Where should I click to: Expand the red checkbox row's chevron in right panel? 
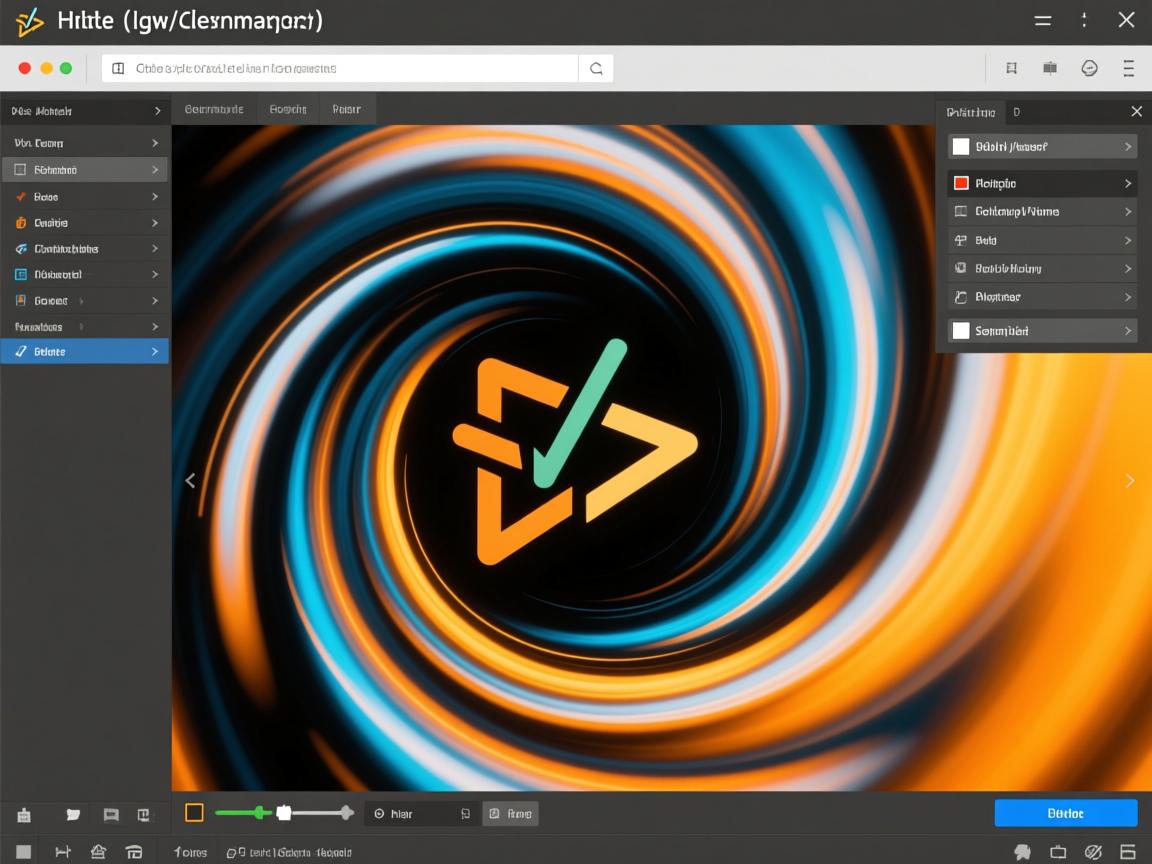pyautogui.click(x=1128, y=183)
